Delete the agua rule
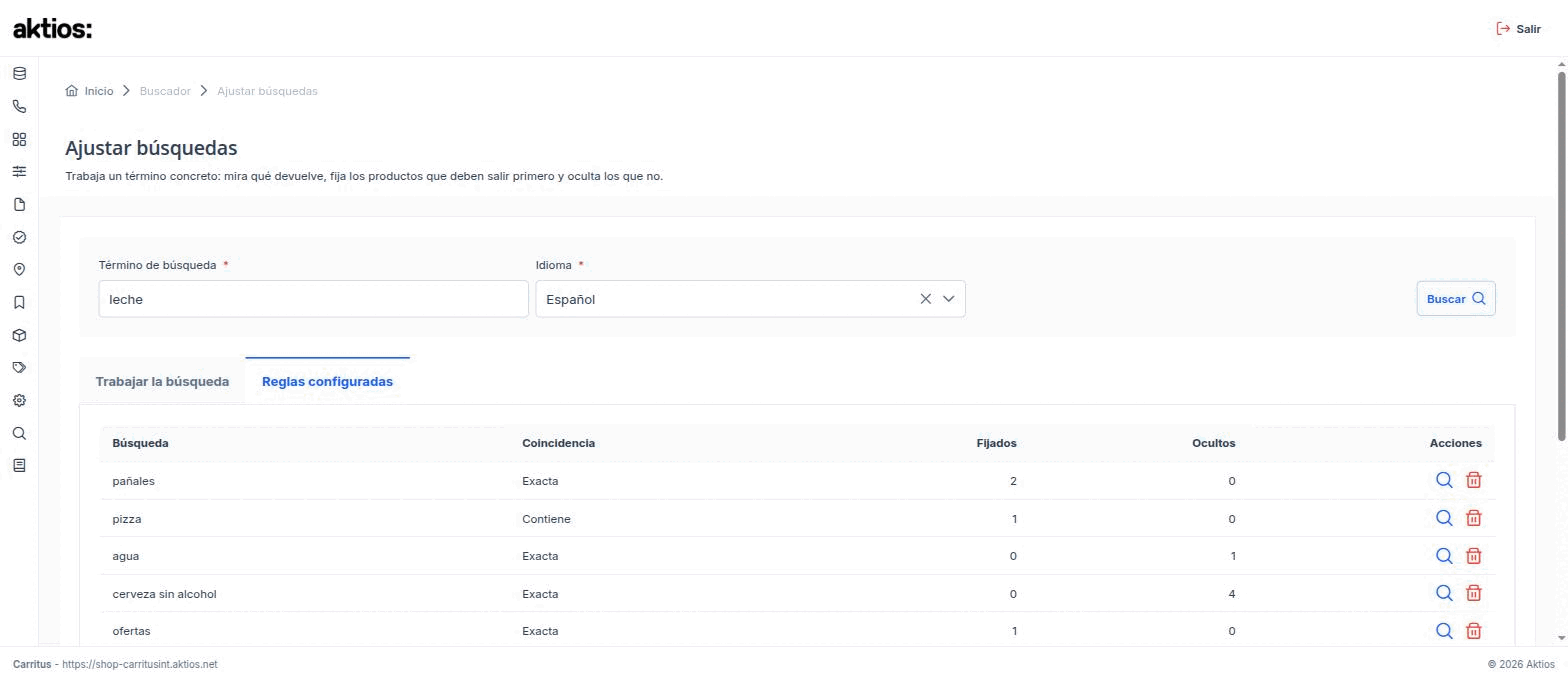 [x=1473, y=556]
